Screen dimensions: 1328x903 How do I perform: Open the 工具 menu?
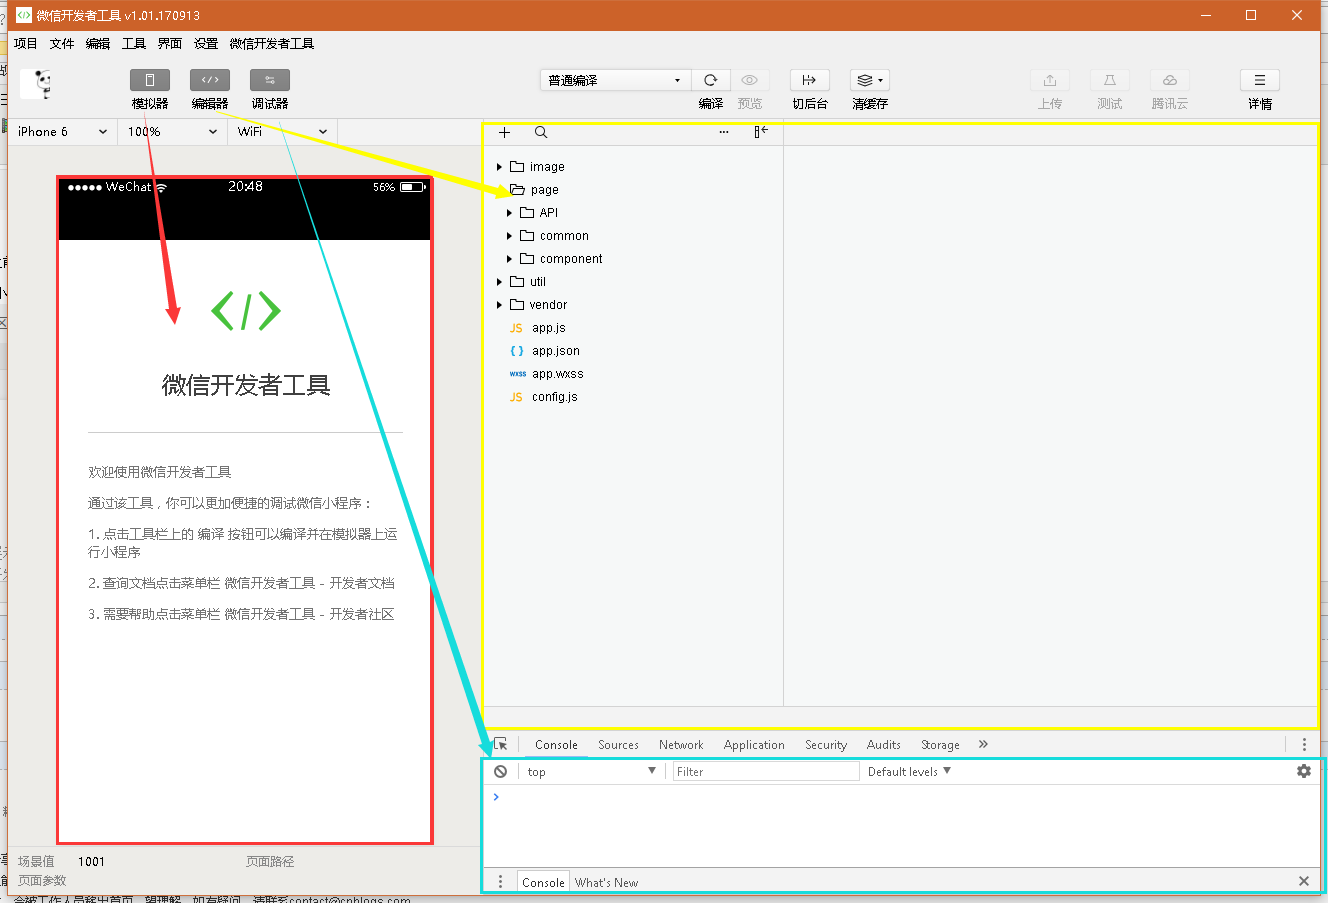coord(134,44)
